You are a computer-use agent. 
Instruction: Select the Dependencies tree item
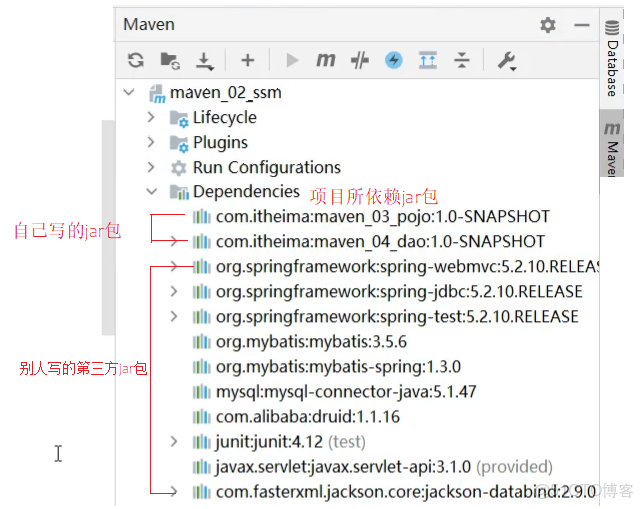coord(246,192)
